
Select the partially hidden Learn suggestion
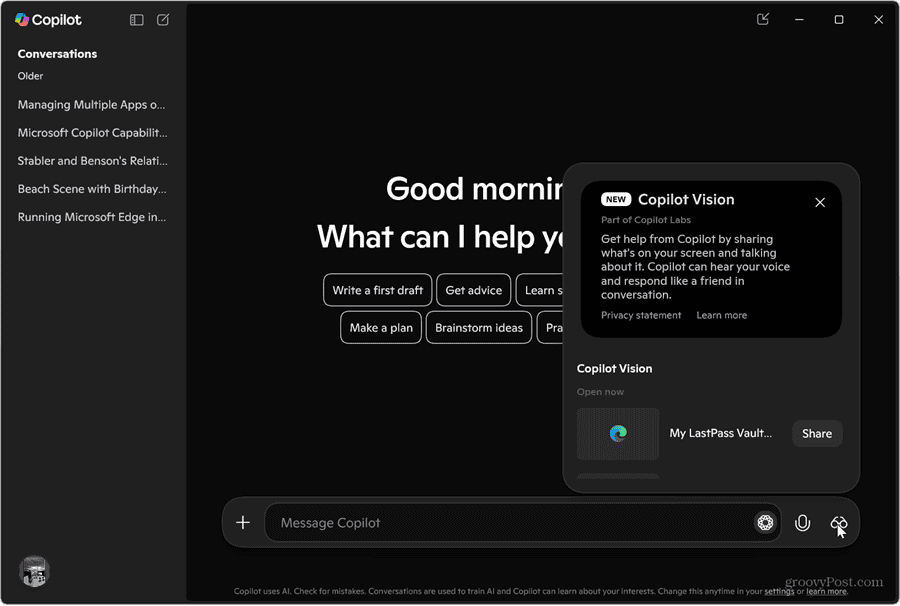coord(540,290)
